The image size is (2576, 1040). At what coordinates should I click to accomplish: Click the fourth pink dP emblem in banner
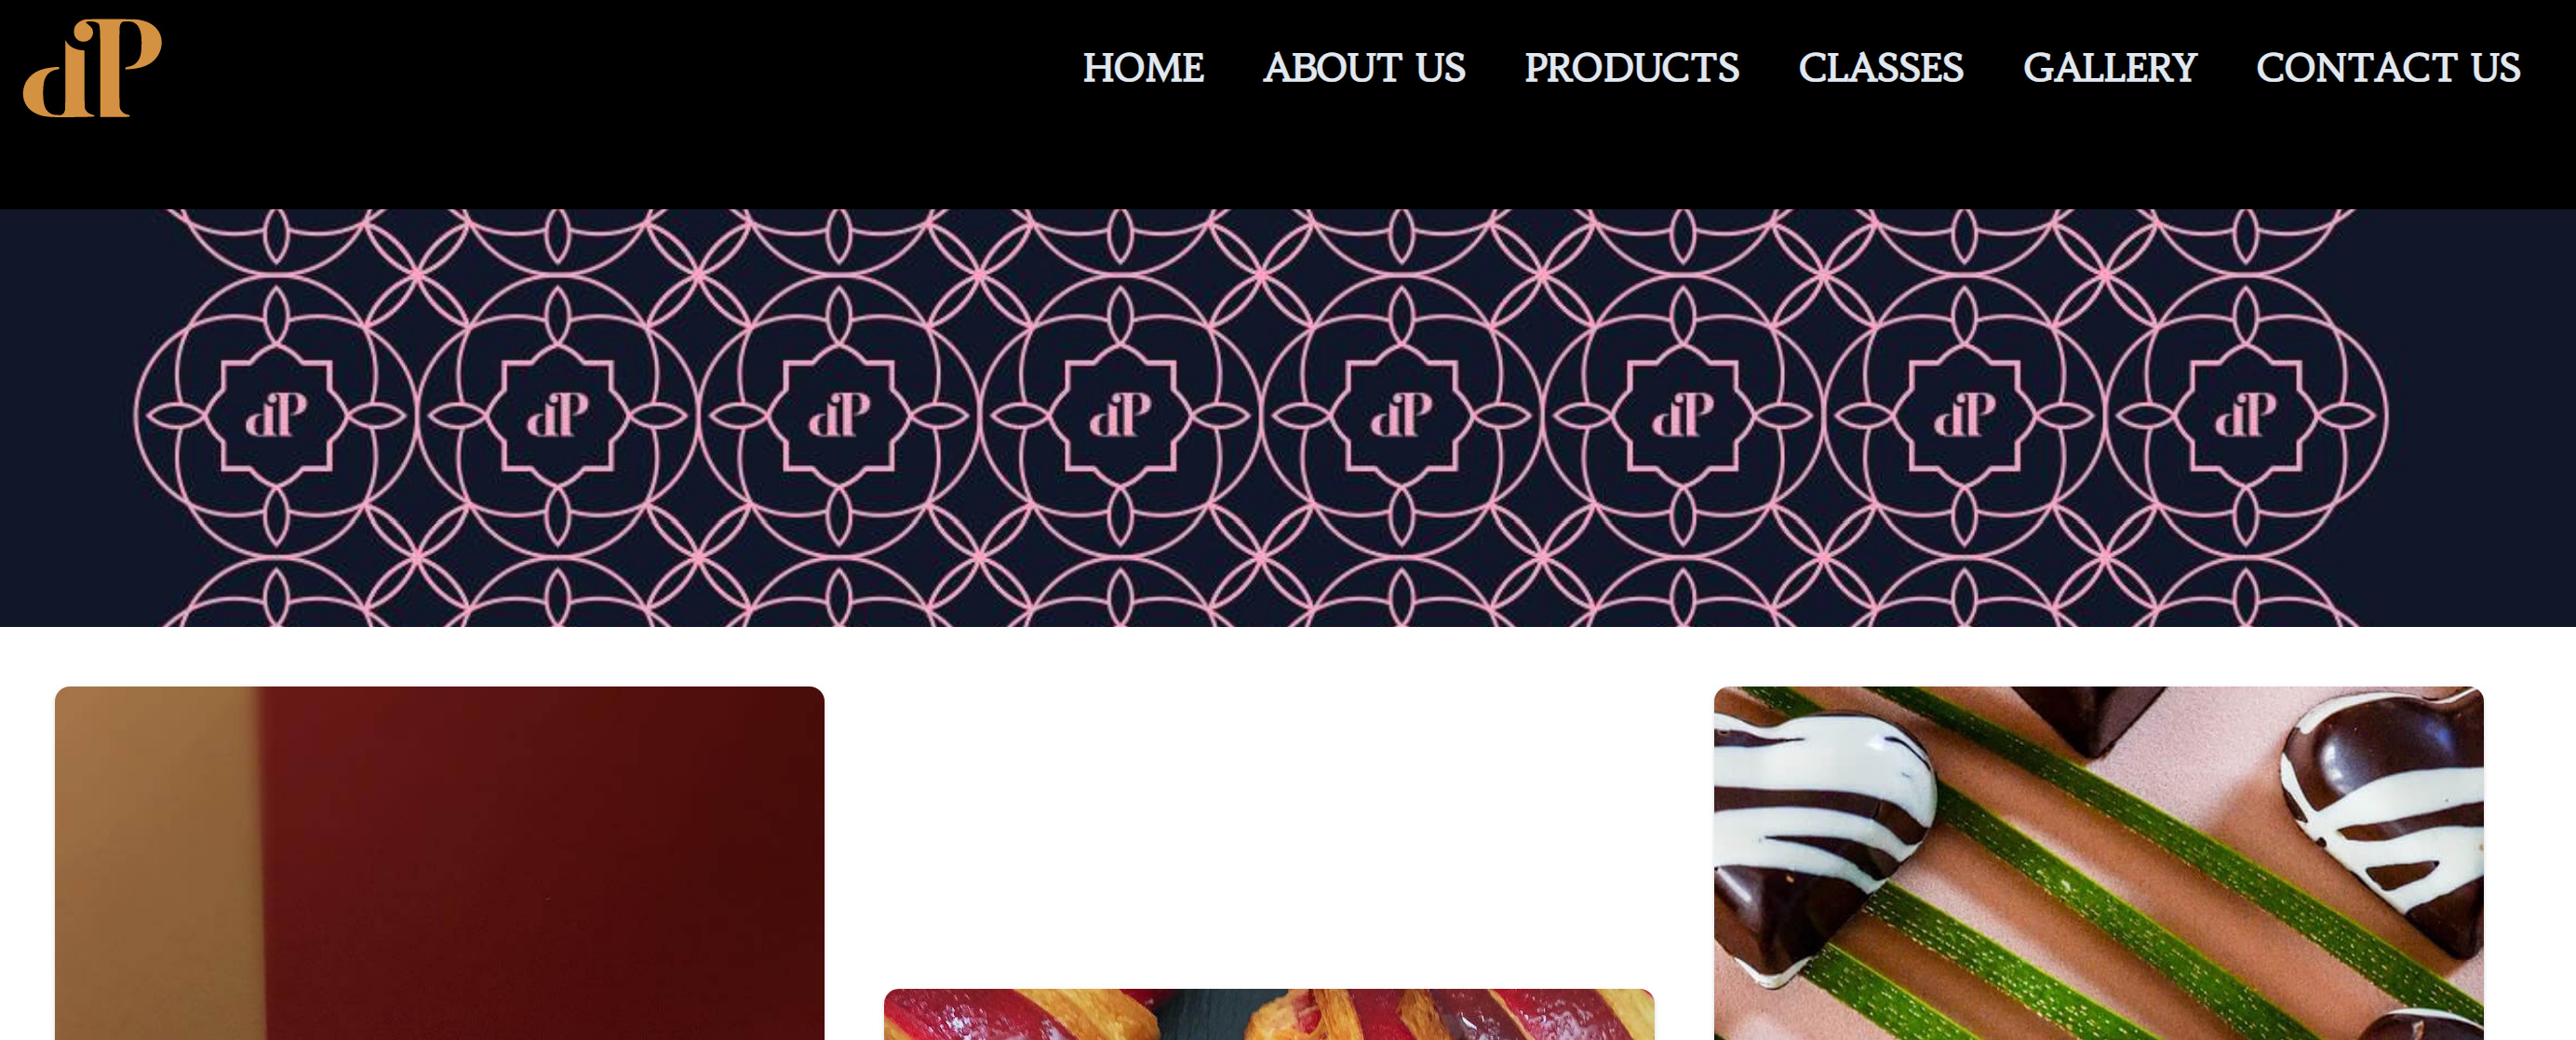[x=1120, y=415]
